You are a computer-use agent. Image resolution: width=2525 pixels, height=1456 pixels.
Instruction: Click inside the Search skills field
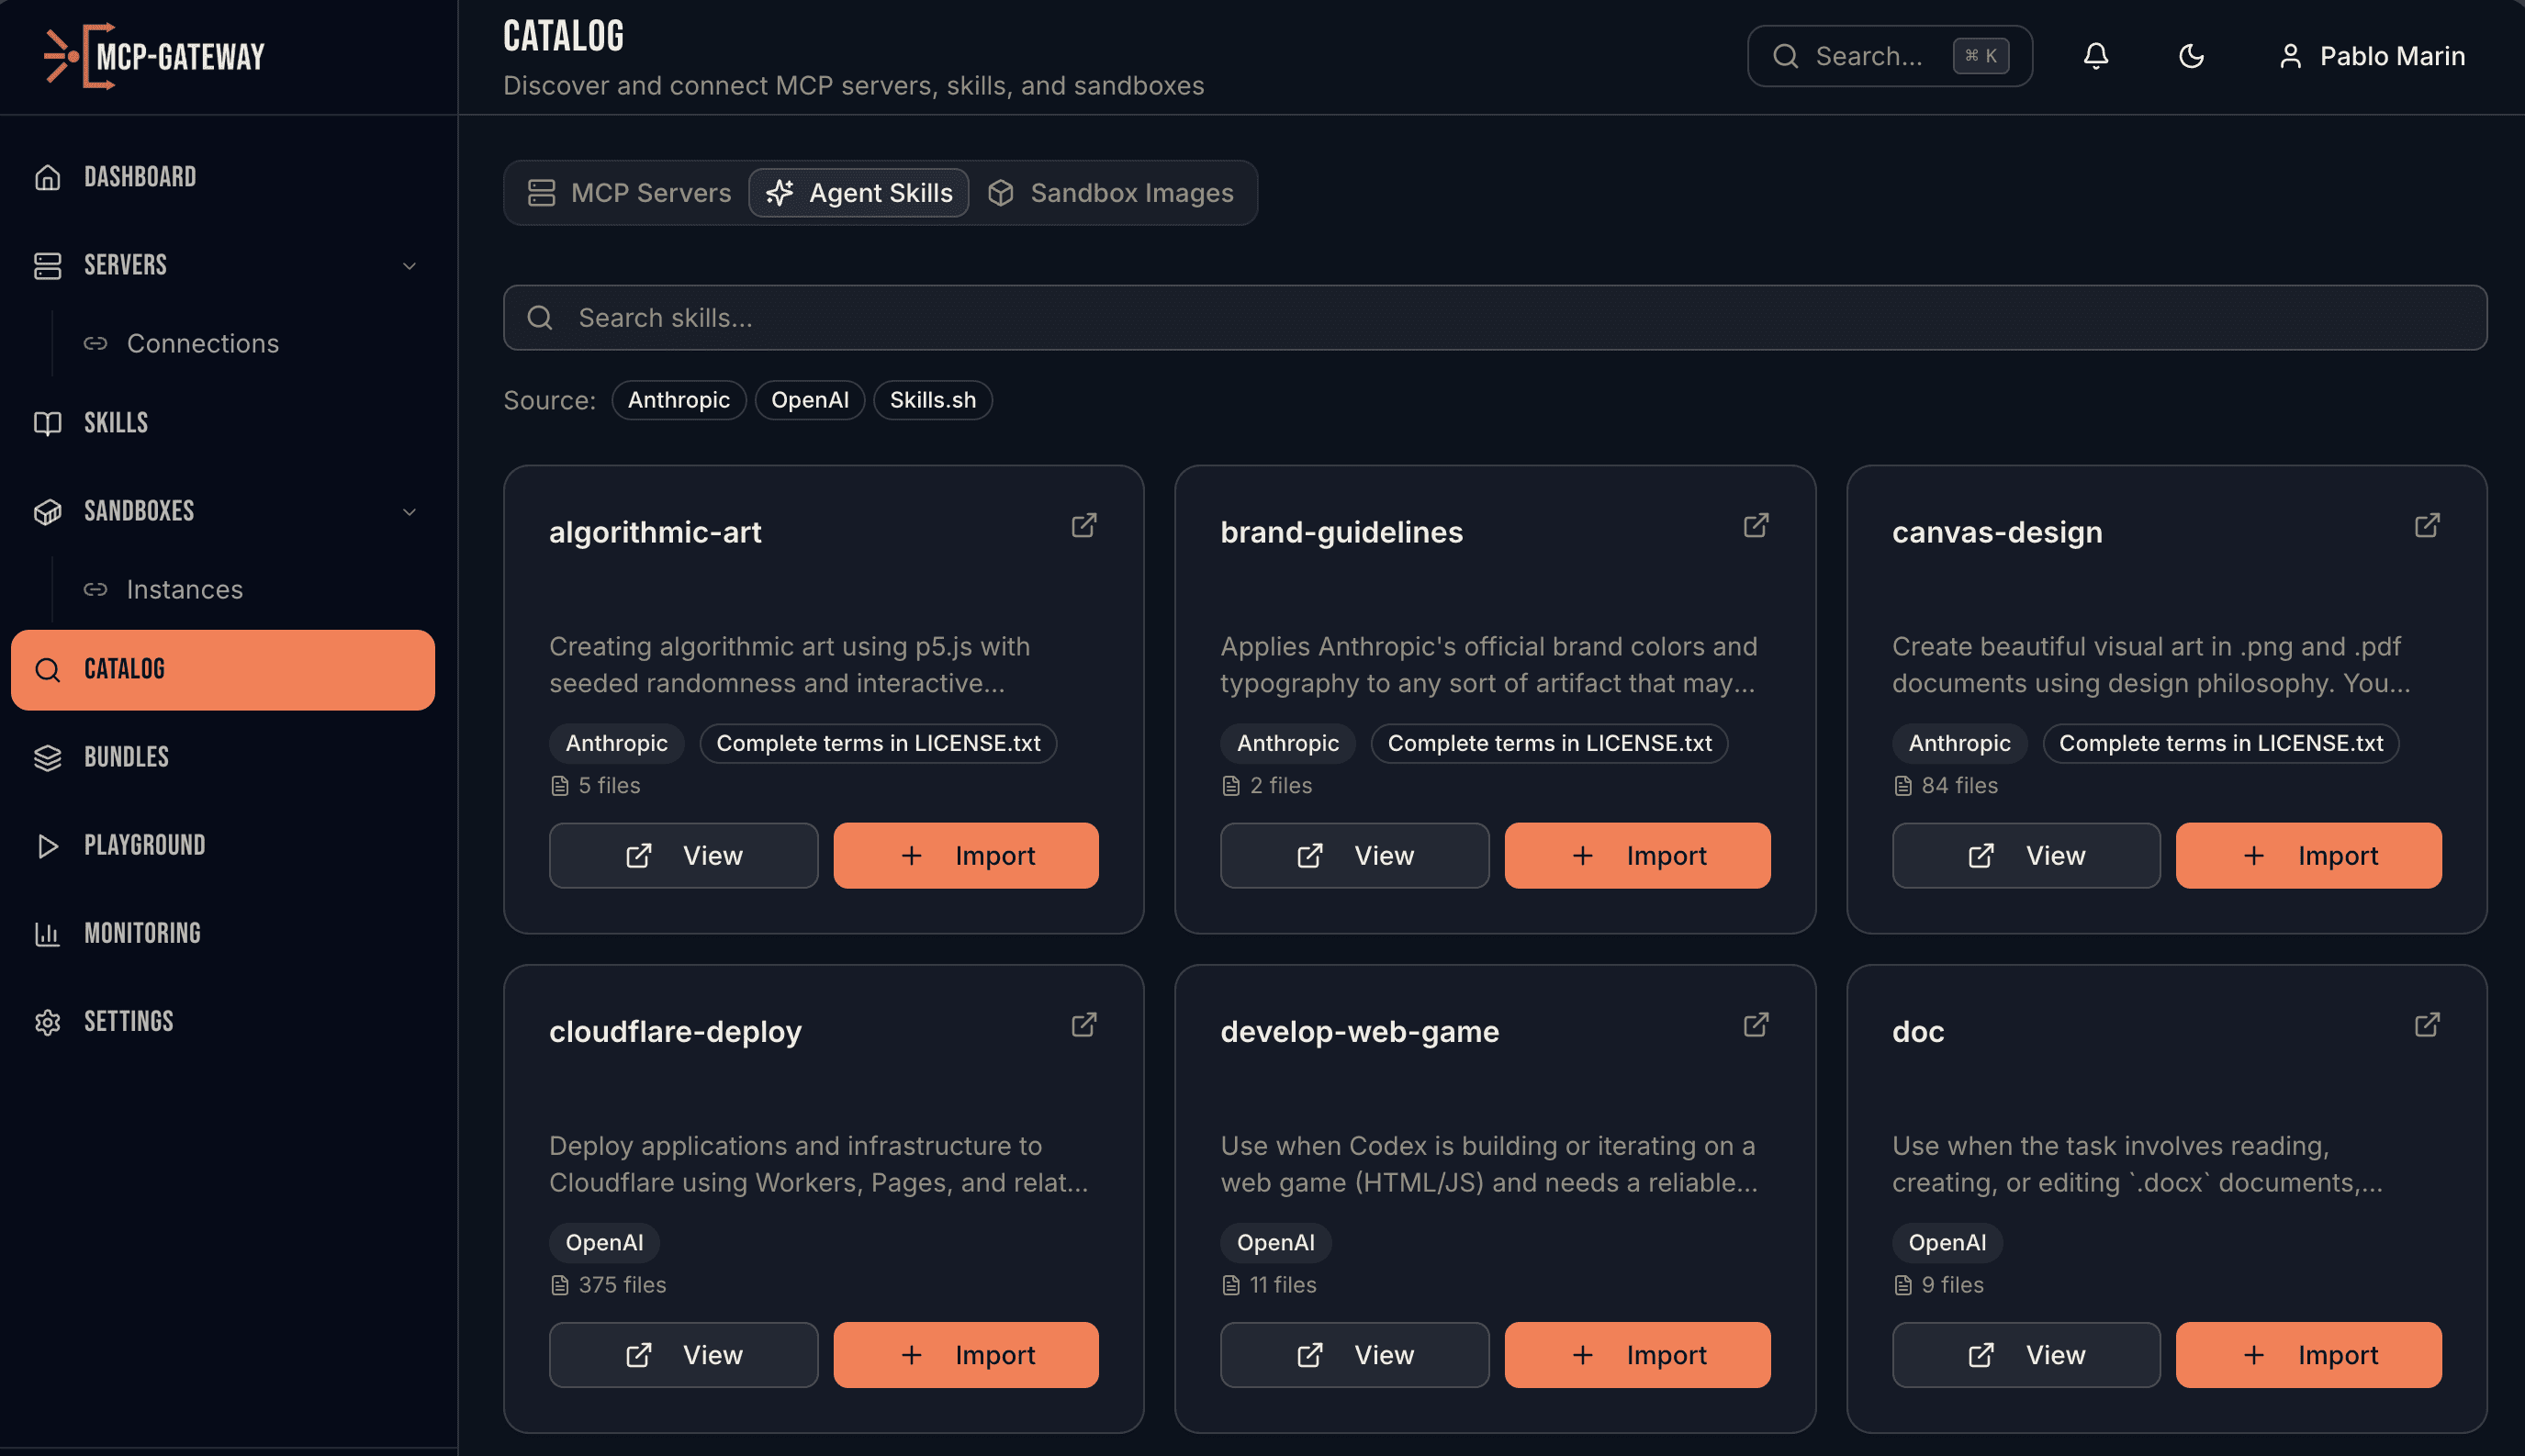click(x=1200, y=317)
